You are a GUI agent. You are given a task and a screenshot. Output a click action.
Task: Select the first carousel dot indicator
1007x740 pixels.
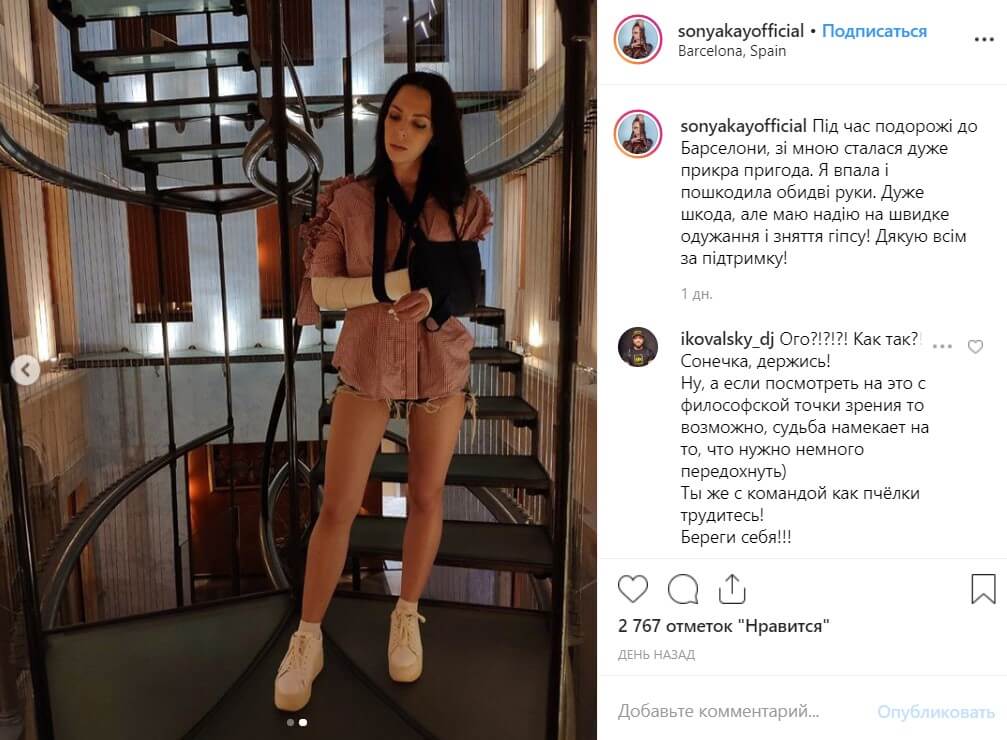[290, 723]
